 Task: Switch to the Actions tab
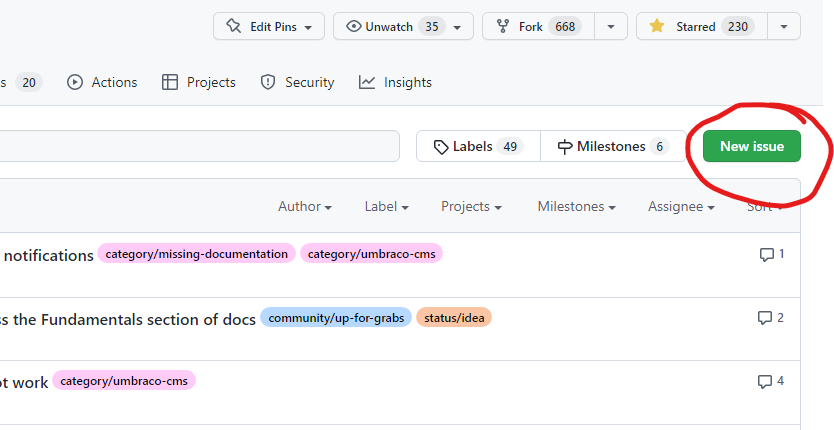(102, 82)
